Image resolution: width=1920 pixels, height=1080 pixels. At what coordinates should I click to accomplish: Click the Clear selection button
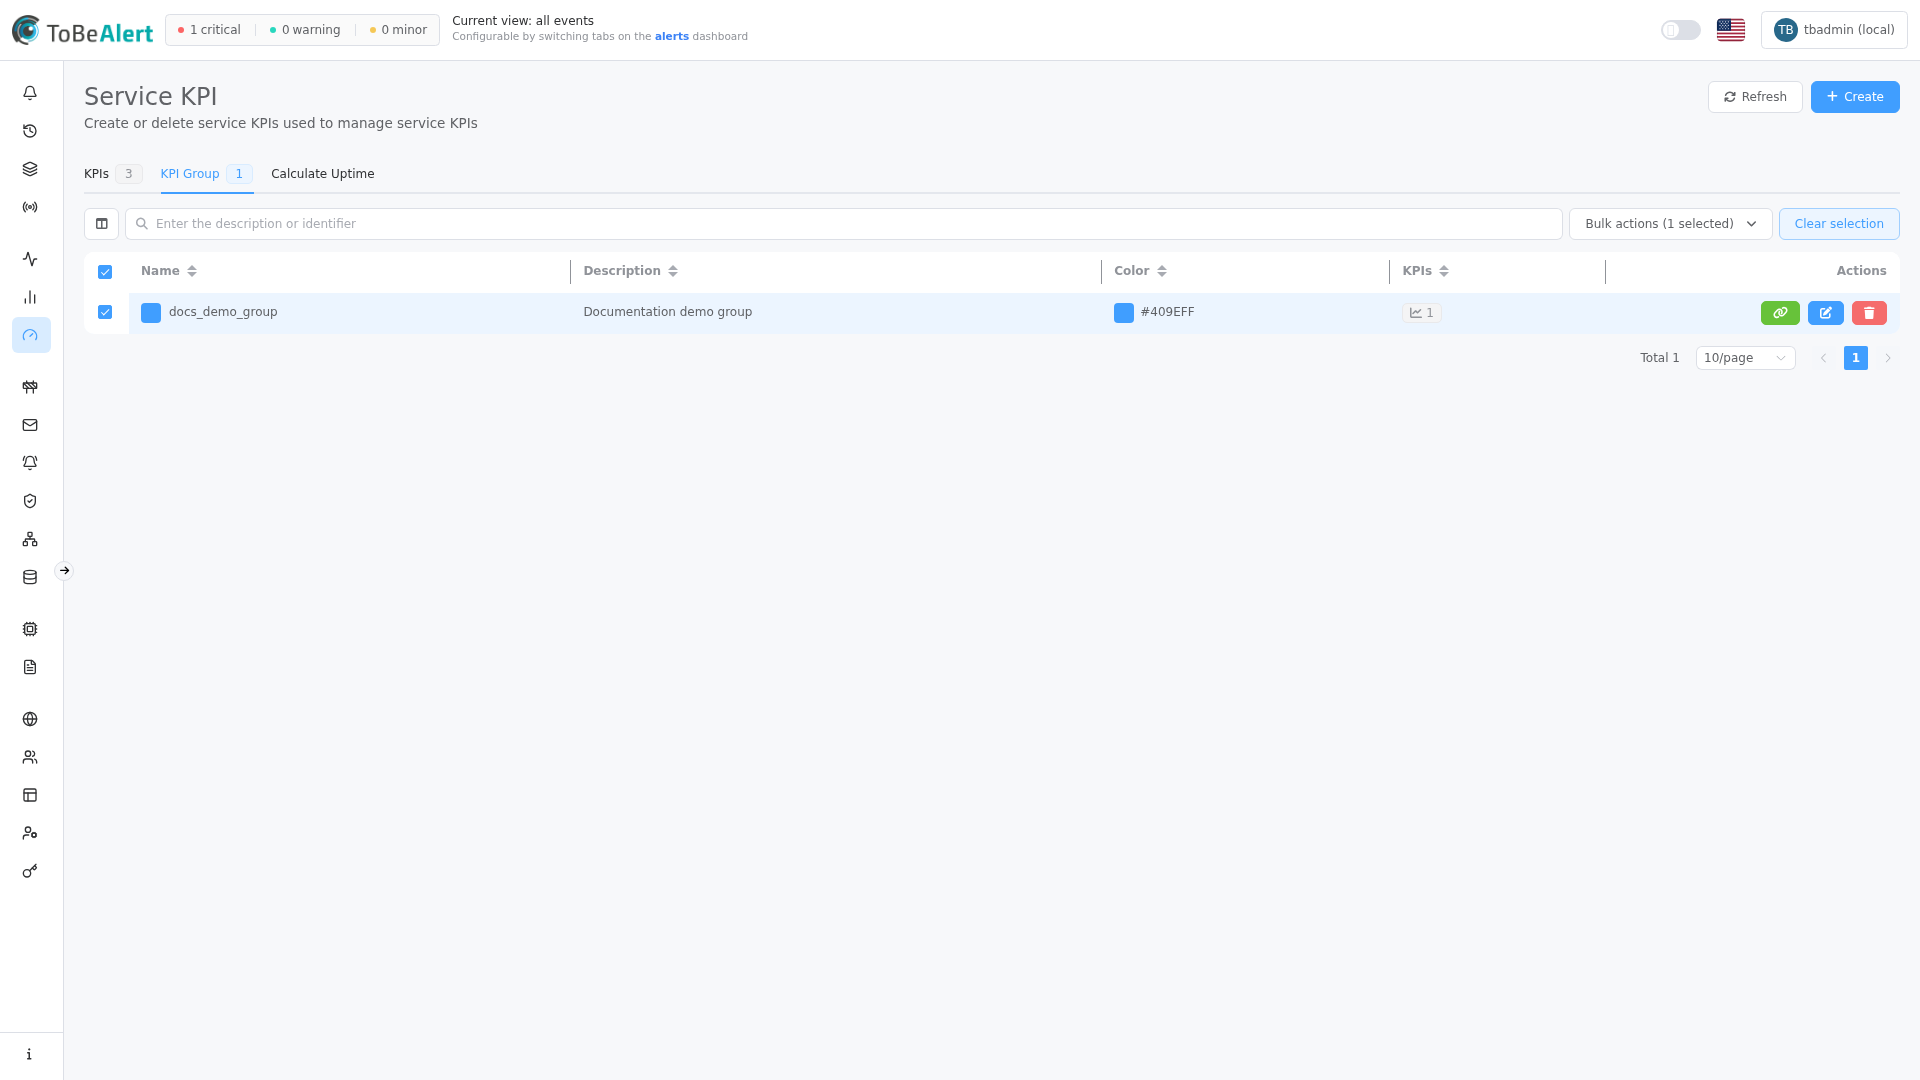[x=1839, y=224]
